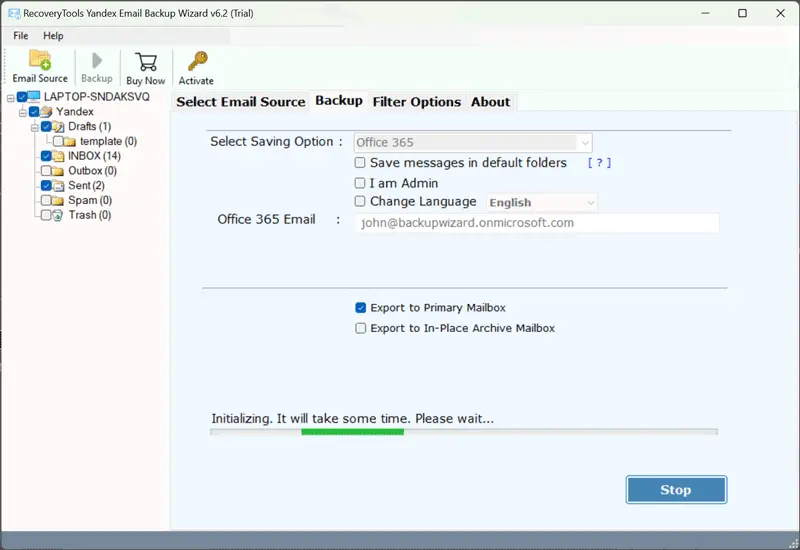Enable the Change Language checkbox
The width and height of the screenshot is (800, 550).
tap(360, 202)
